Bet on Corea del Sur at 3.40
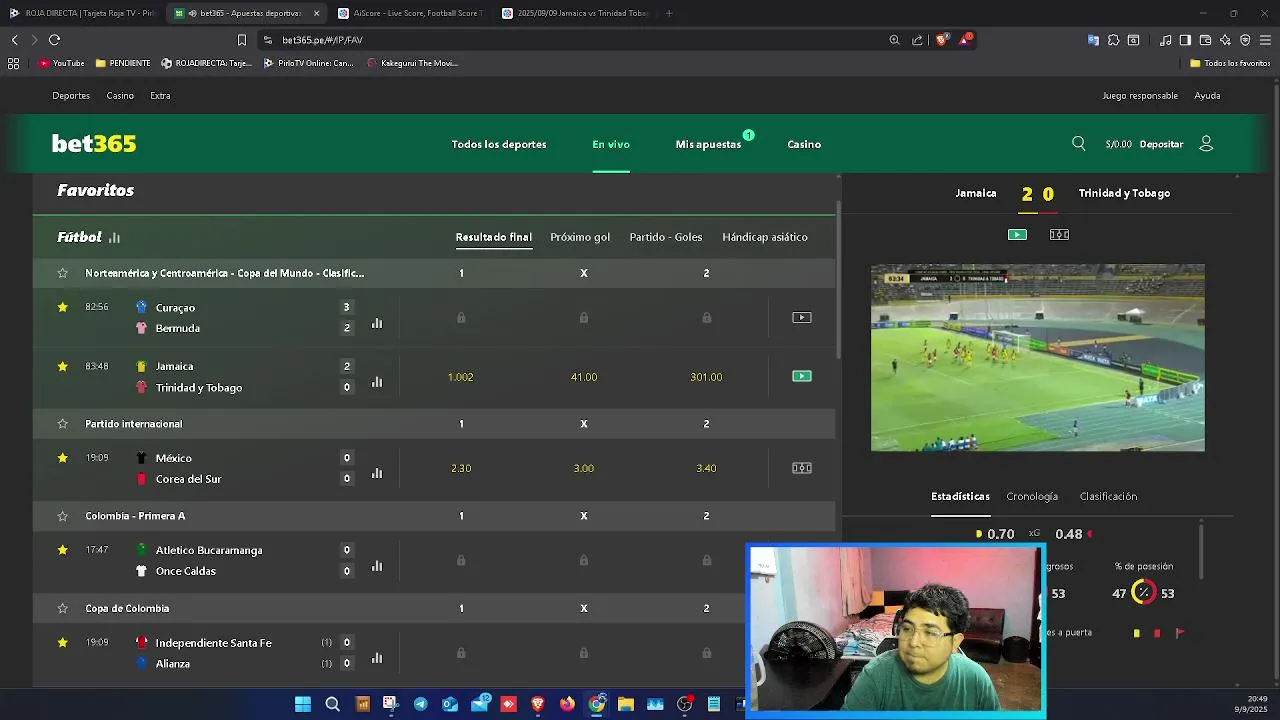 click(x=706, y=468)
